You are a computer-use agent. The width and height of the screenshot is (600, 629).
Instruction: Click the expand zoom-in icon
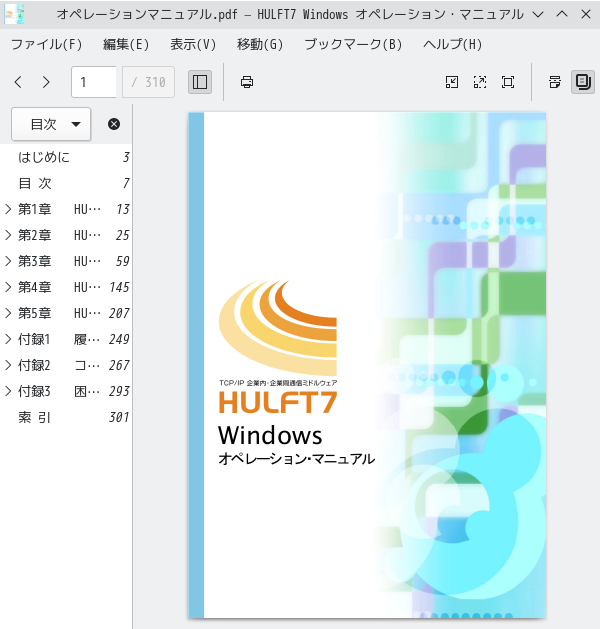480,82
